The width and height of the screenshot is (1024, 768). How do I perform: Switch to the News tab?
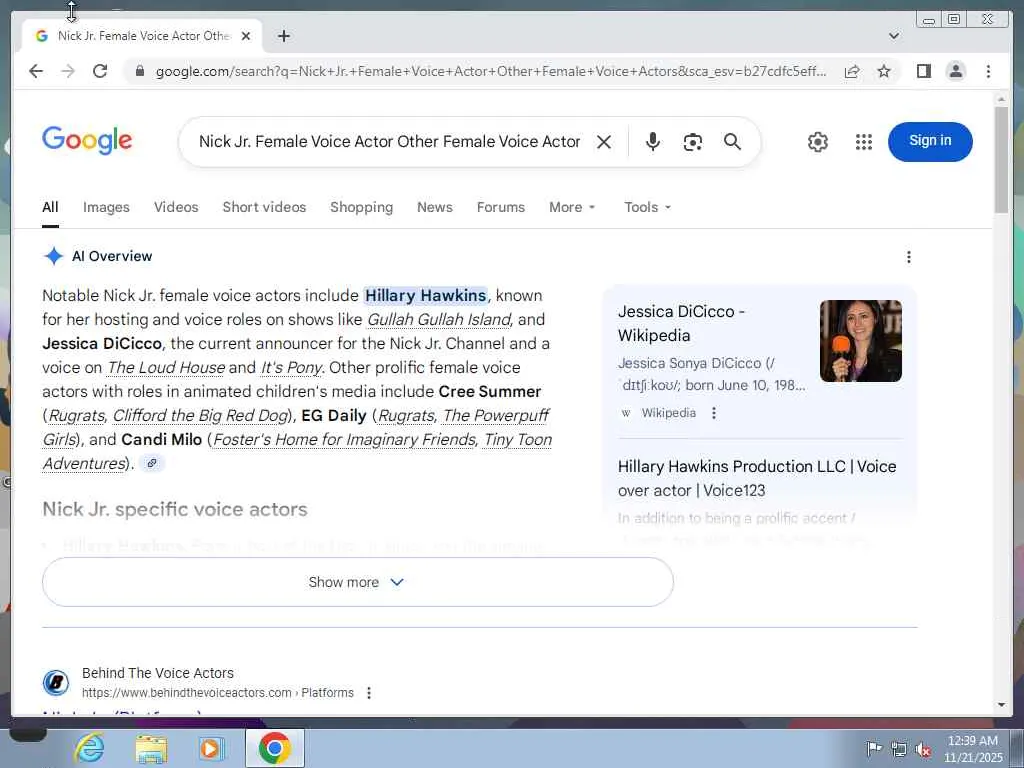[434, 207]
